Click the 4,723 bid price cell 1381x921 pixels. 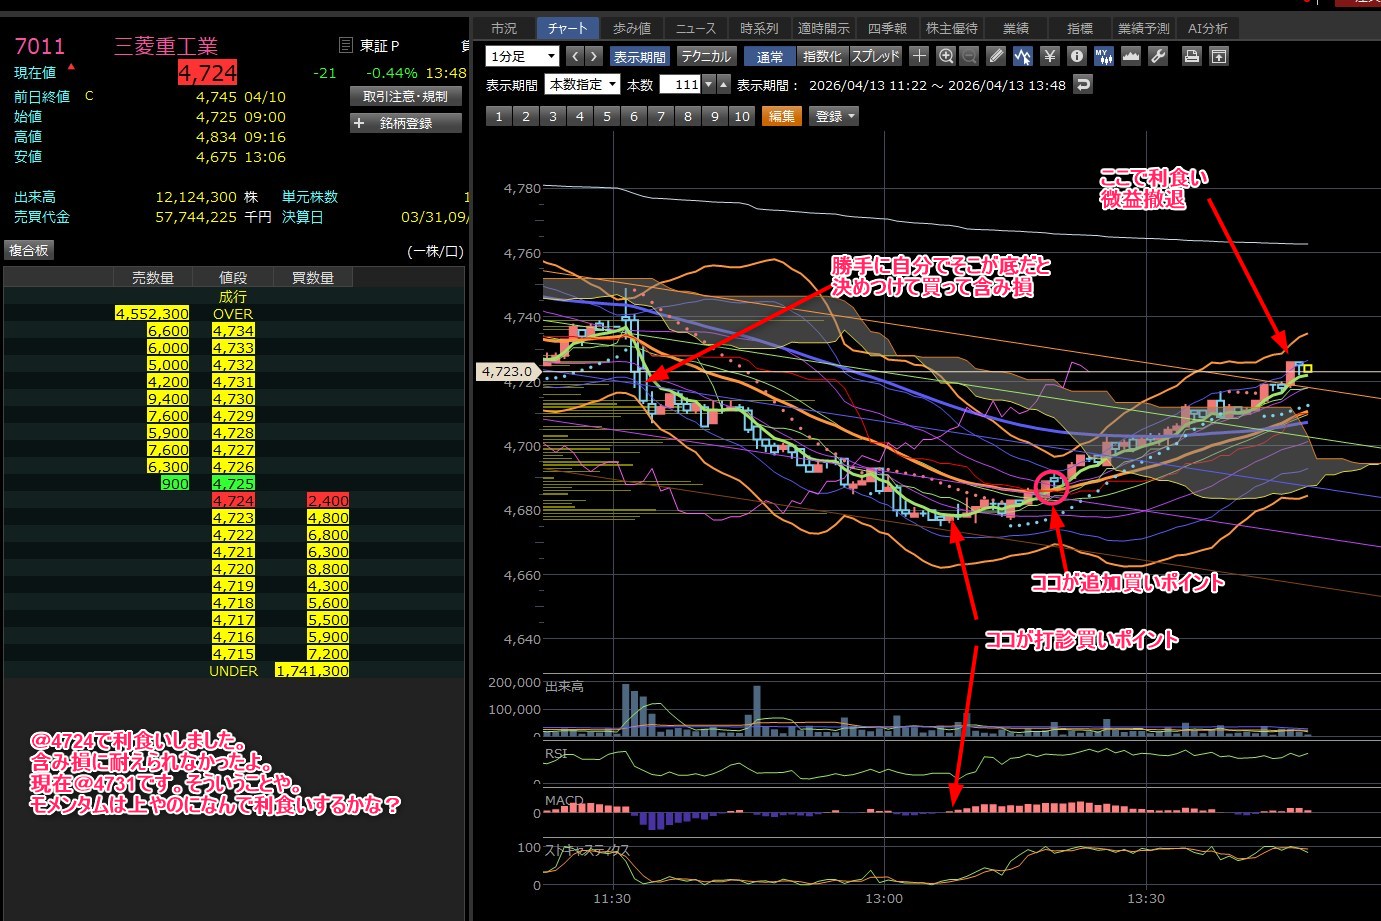233,518
